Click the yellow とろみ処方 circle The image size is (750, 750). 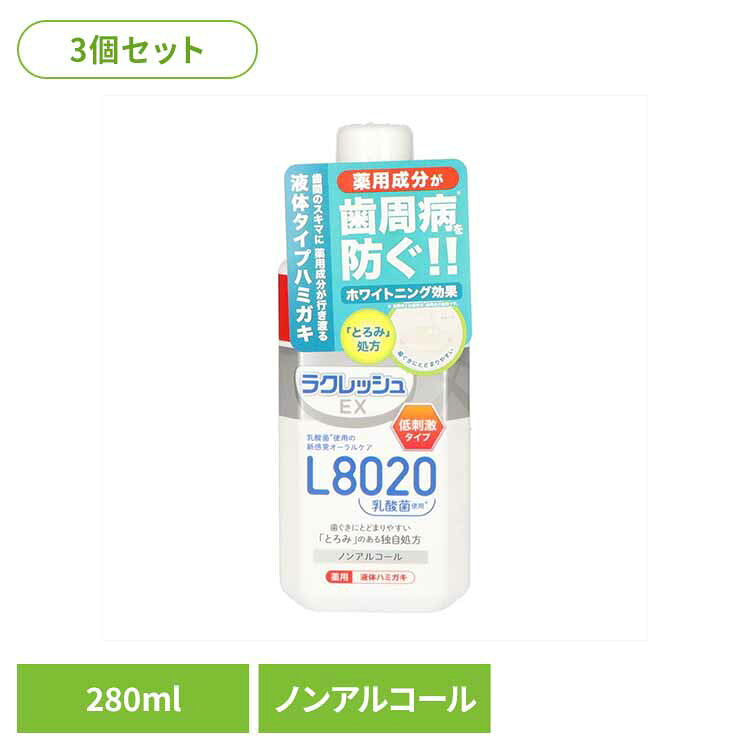pos(367,338)
